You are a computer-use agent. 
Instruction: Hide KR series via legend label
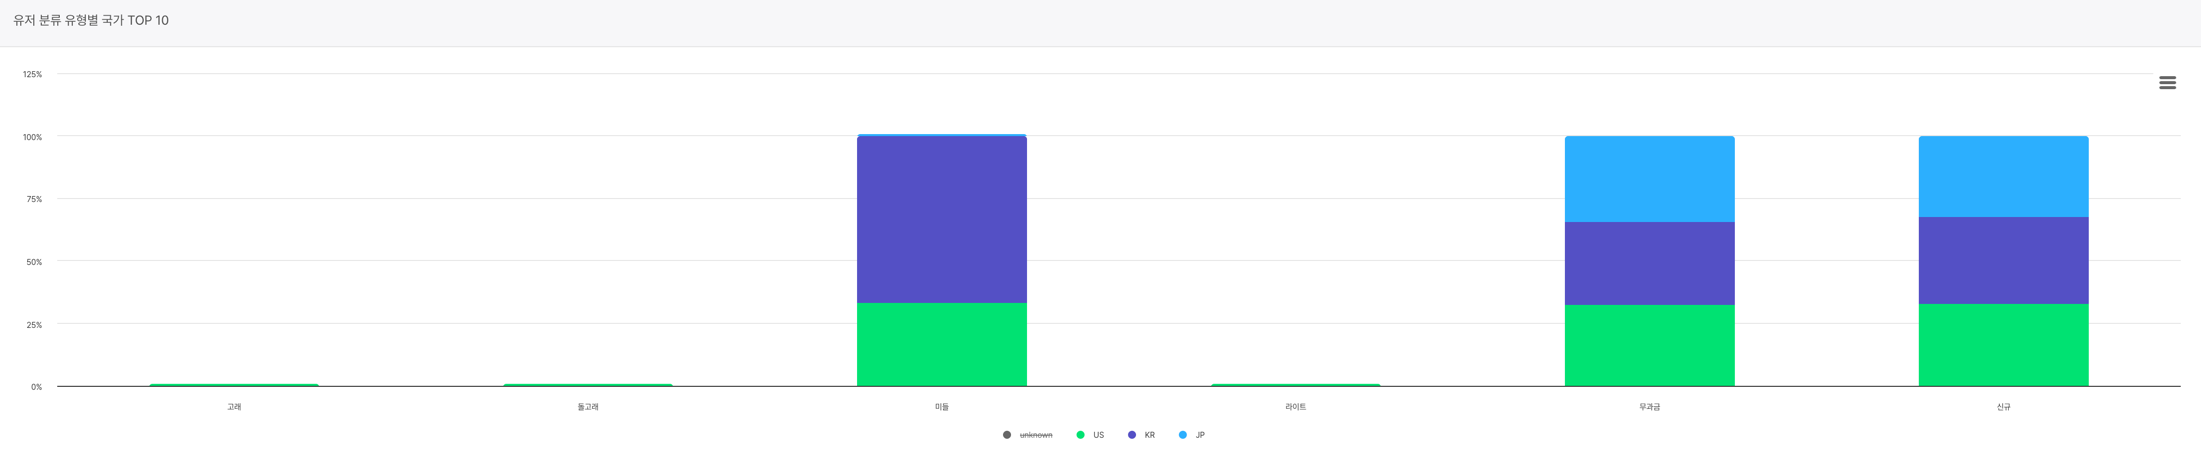click(1149, 435)
